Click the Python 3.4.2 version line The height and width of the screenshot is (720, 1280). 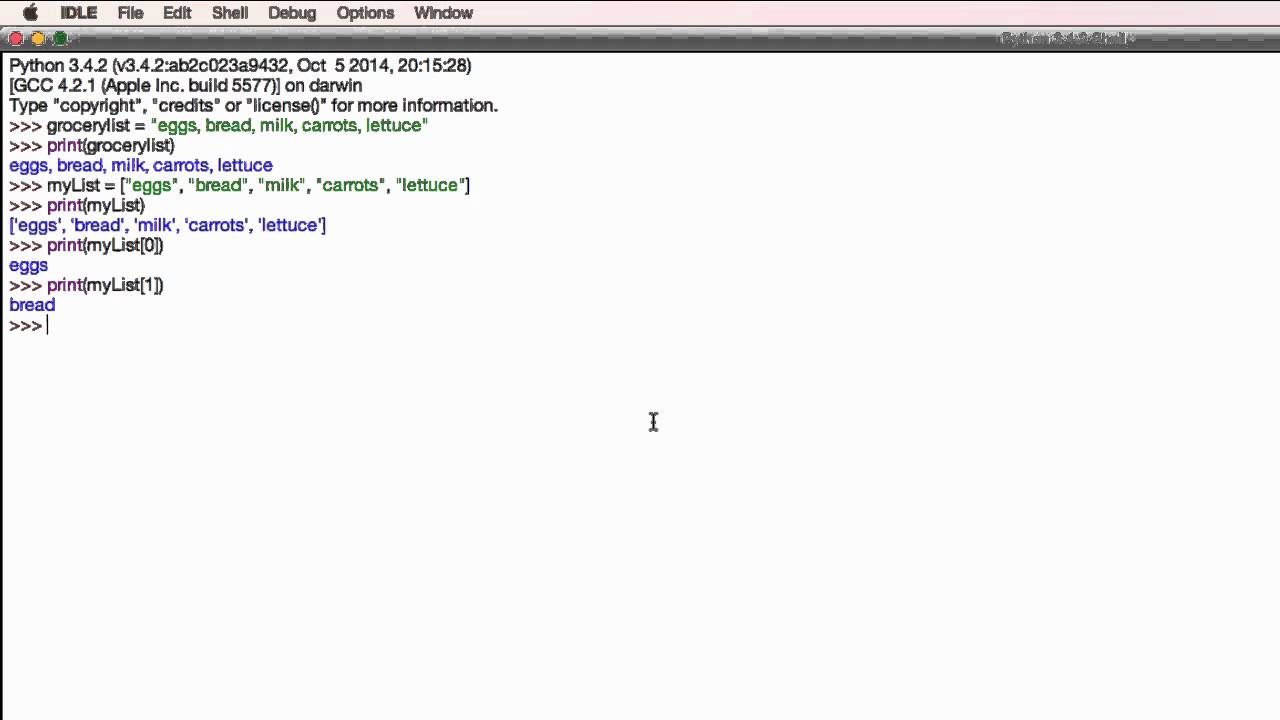(240, 65)
